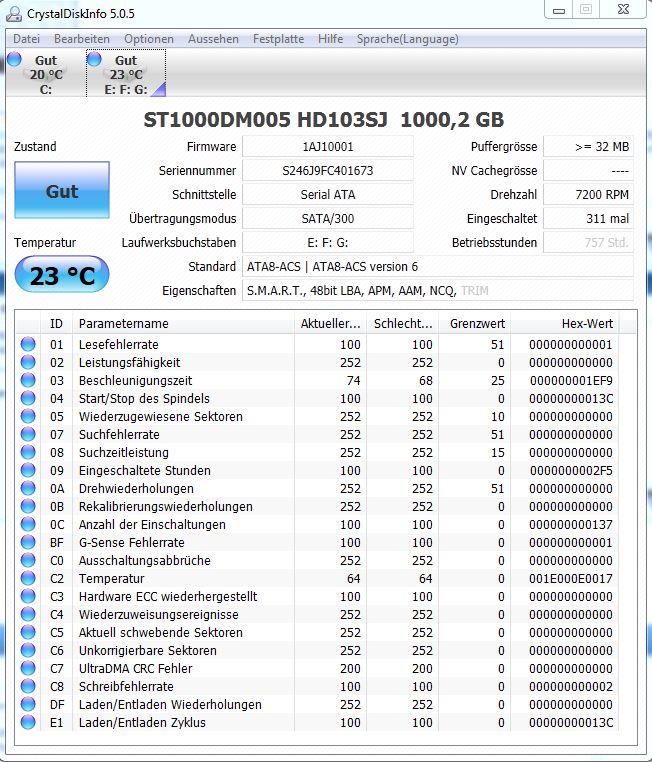The image size is (652, 762).
Task: Click status orb of Start/Stop des Spindels
Action: coord(28,398)
